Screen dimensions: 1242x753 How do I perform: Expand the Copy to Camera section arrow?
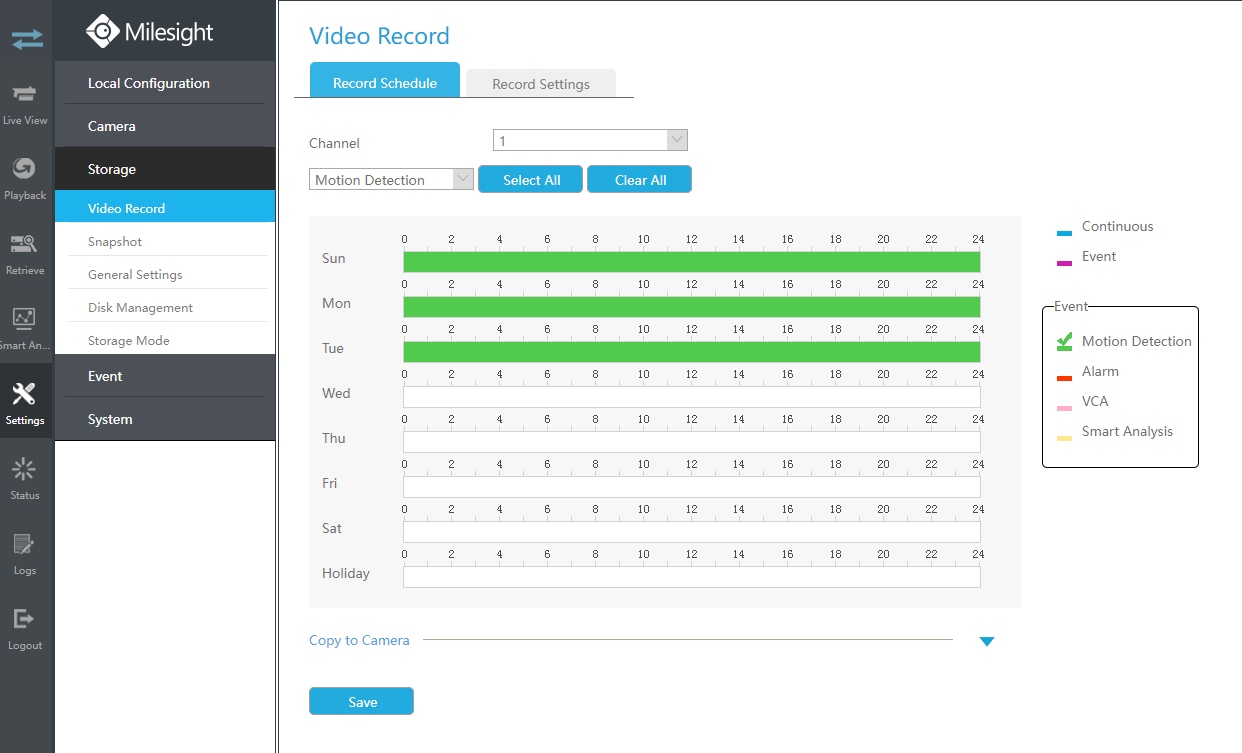987,642
